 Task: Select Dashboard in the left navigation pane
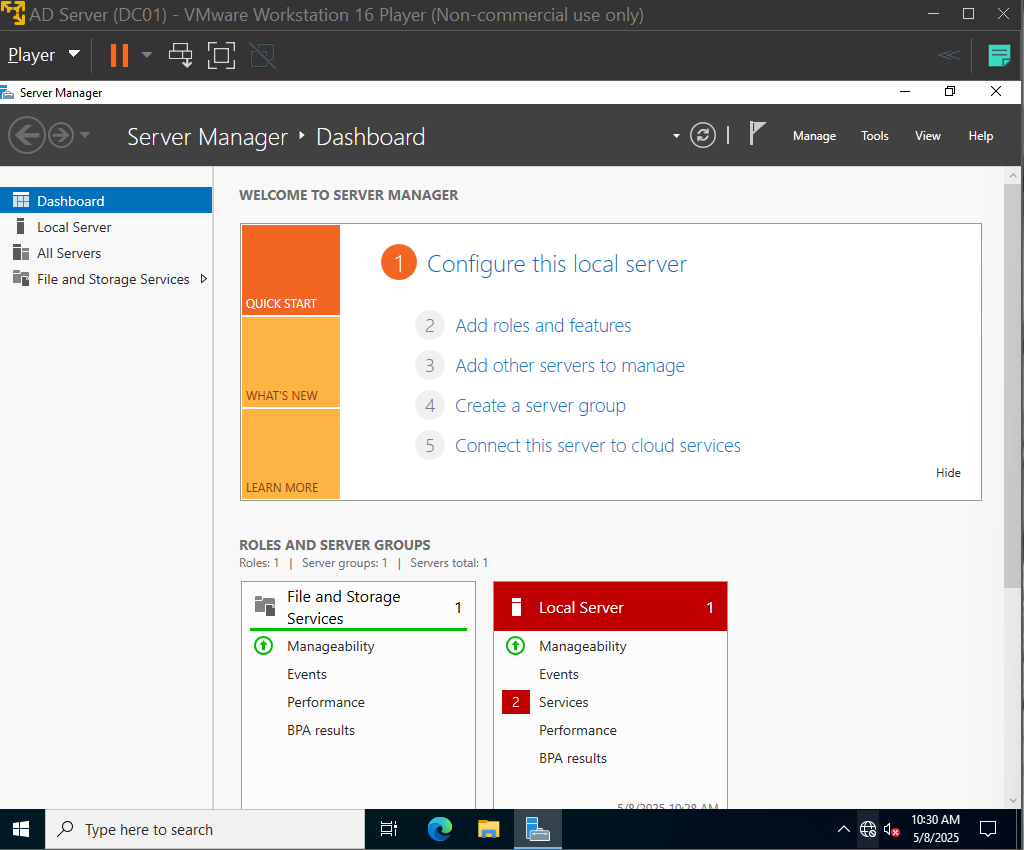click(x=106, y=200)
